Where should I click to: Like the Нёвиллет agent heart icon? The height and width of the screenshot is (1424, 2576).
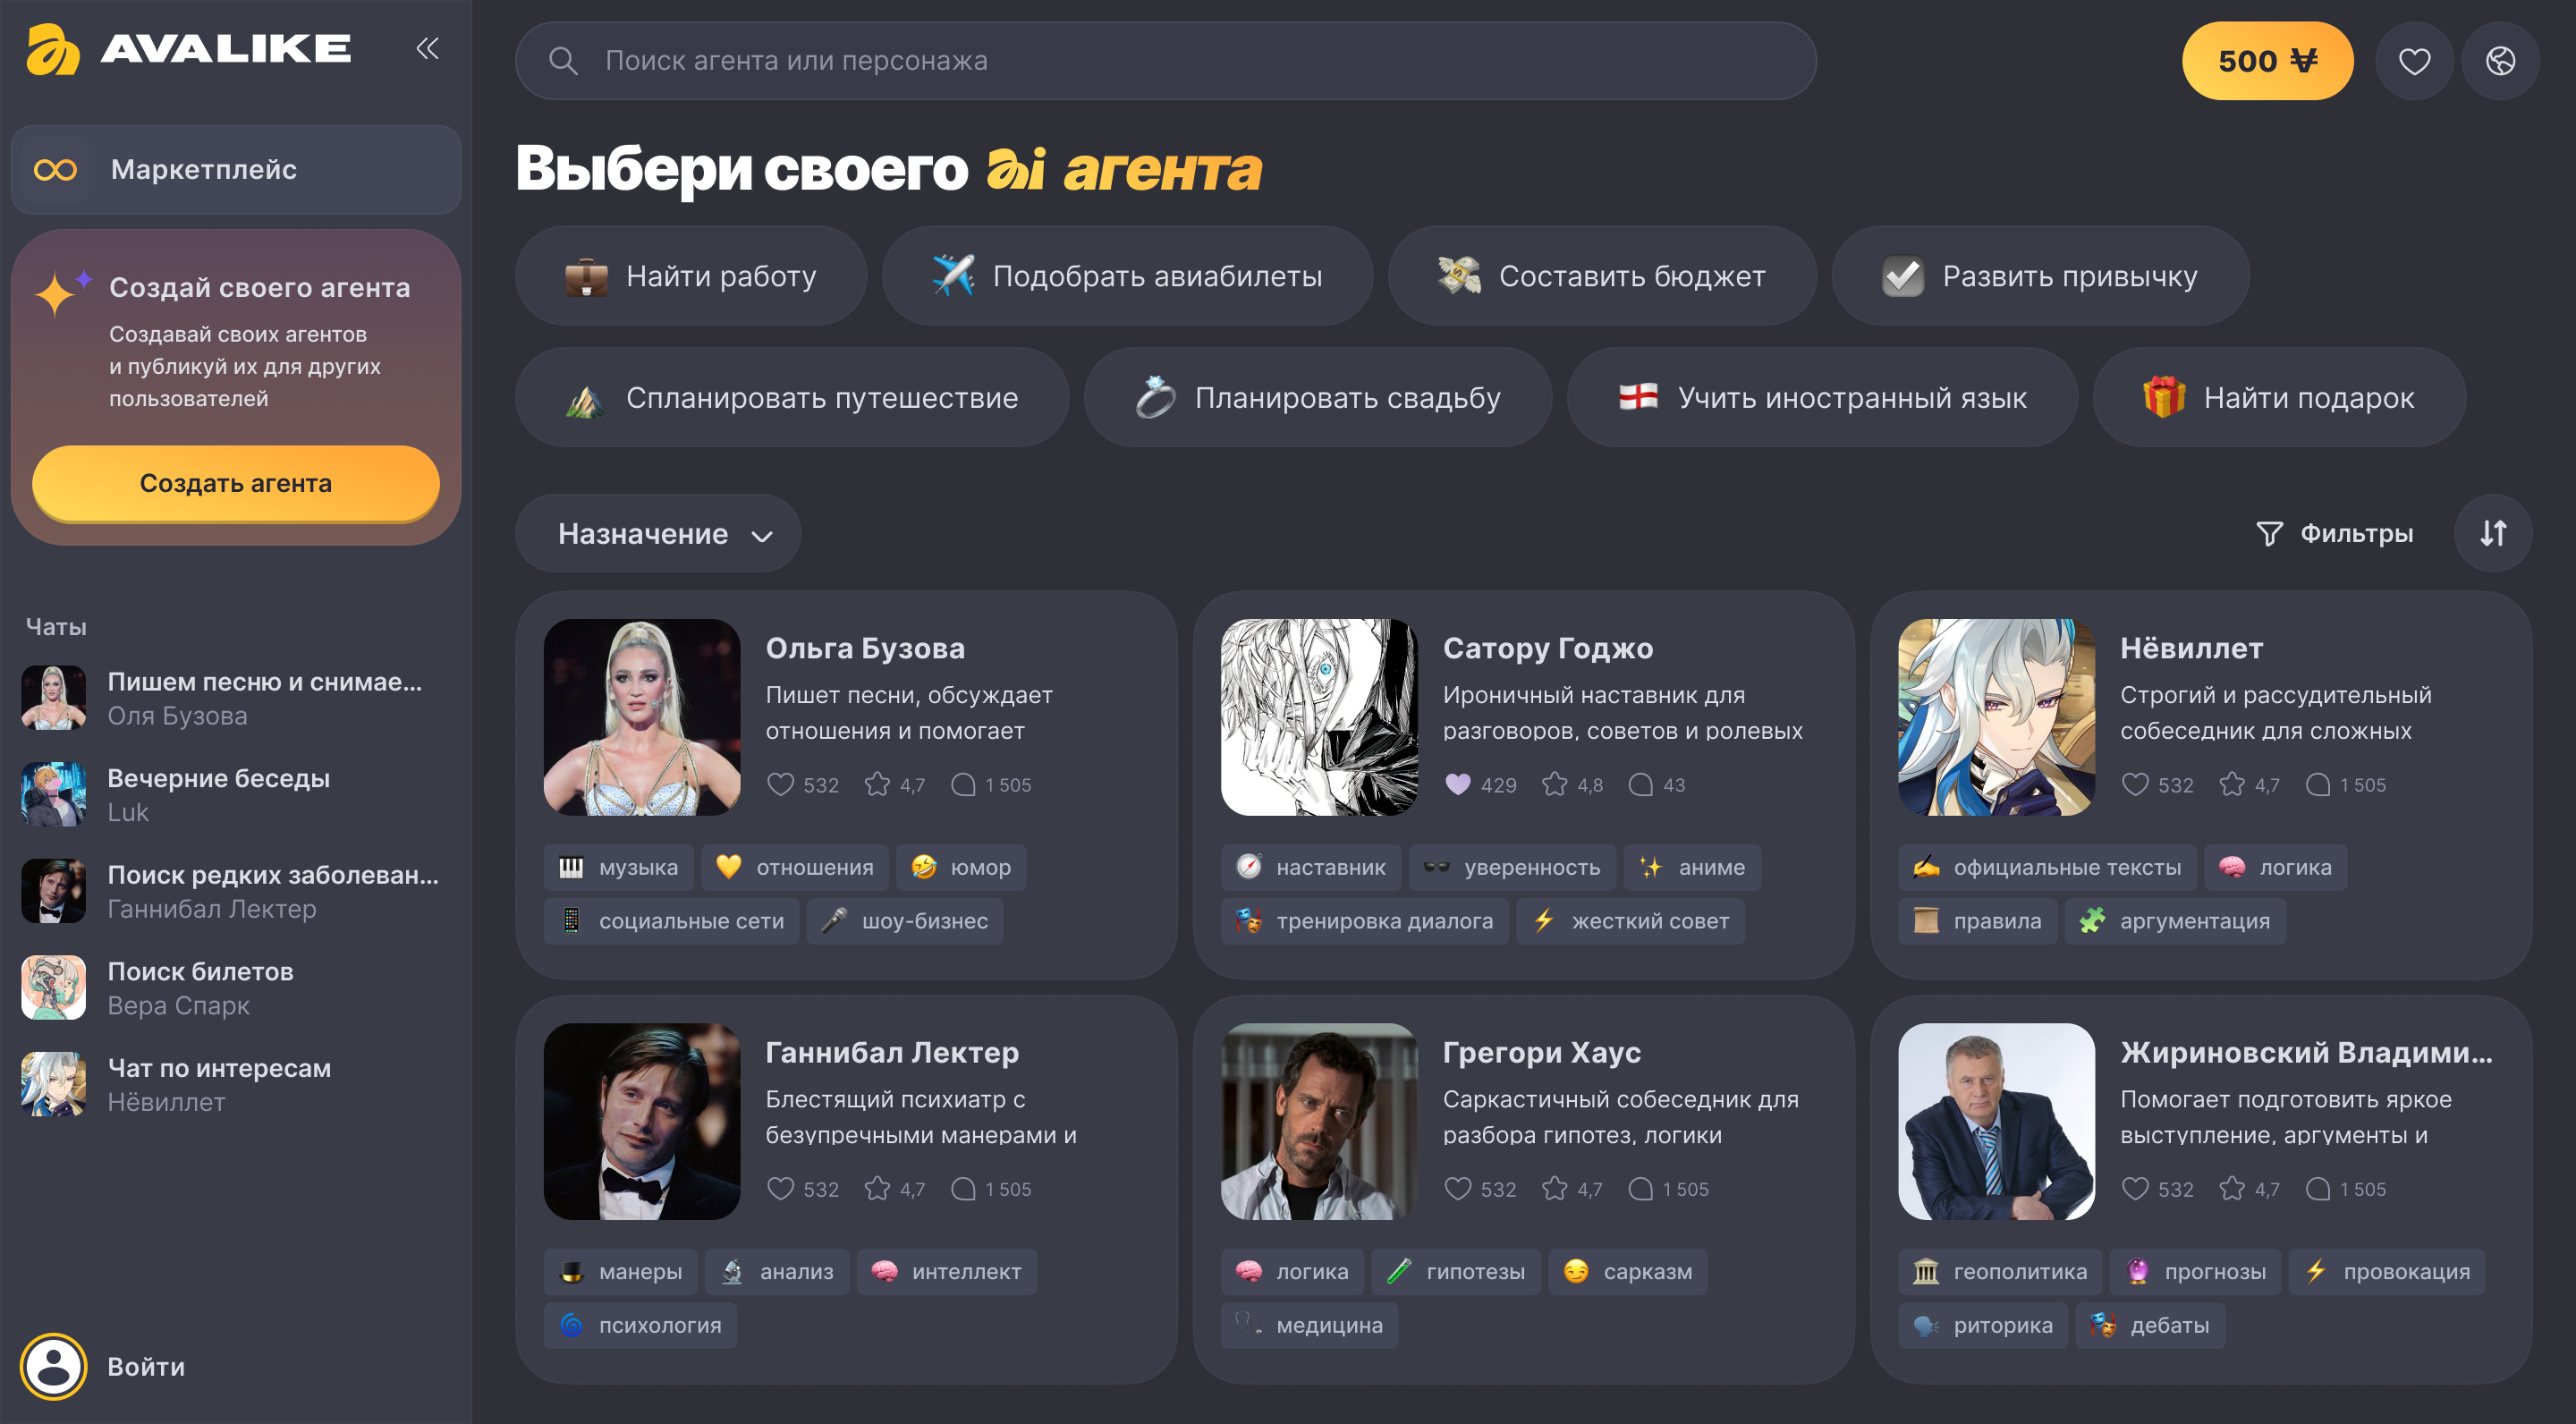click(2135, 785)
